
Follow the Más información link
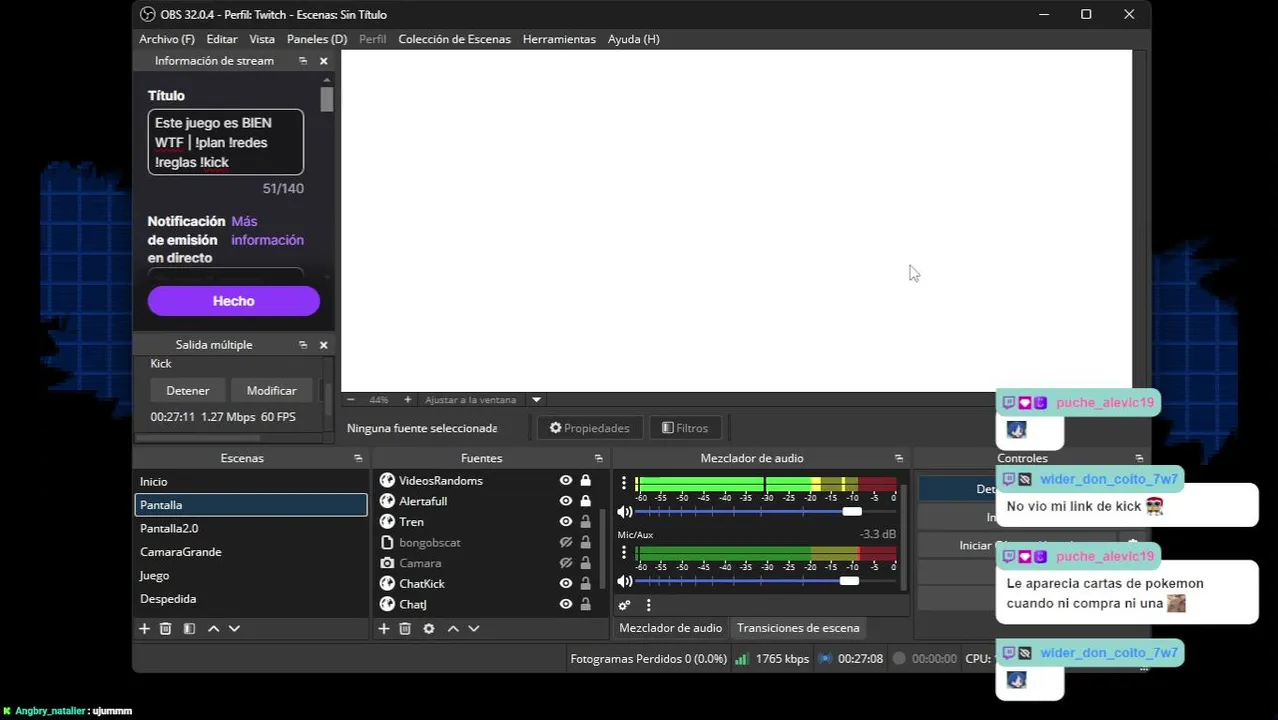point(267,231)
